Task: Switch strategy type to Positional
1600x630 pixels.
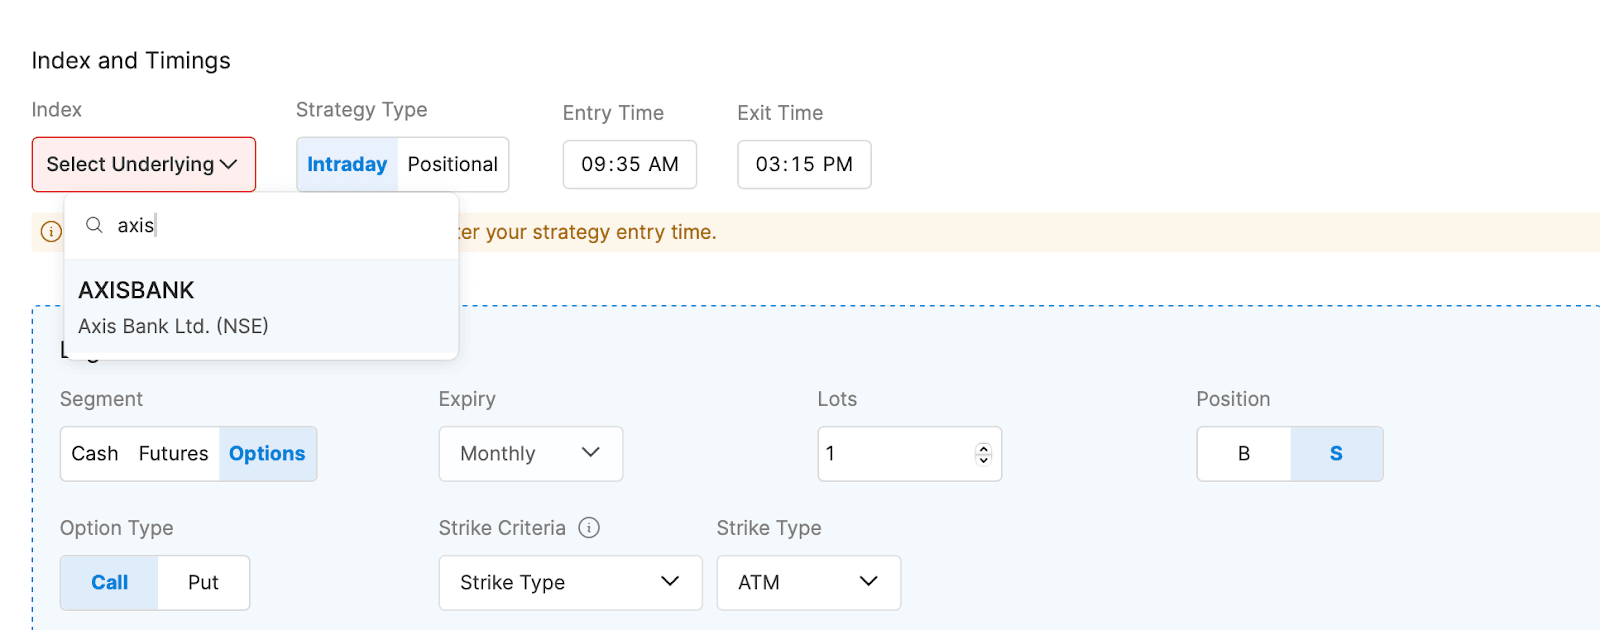Action: tap(452, 164)
